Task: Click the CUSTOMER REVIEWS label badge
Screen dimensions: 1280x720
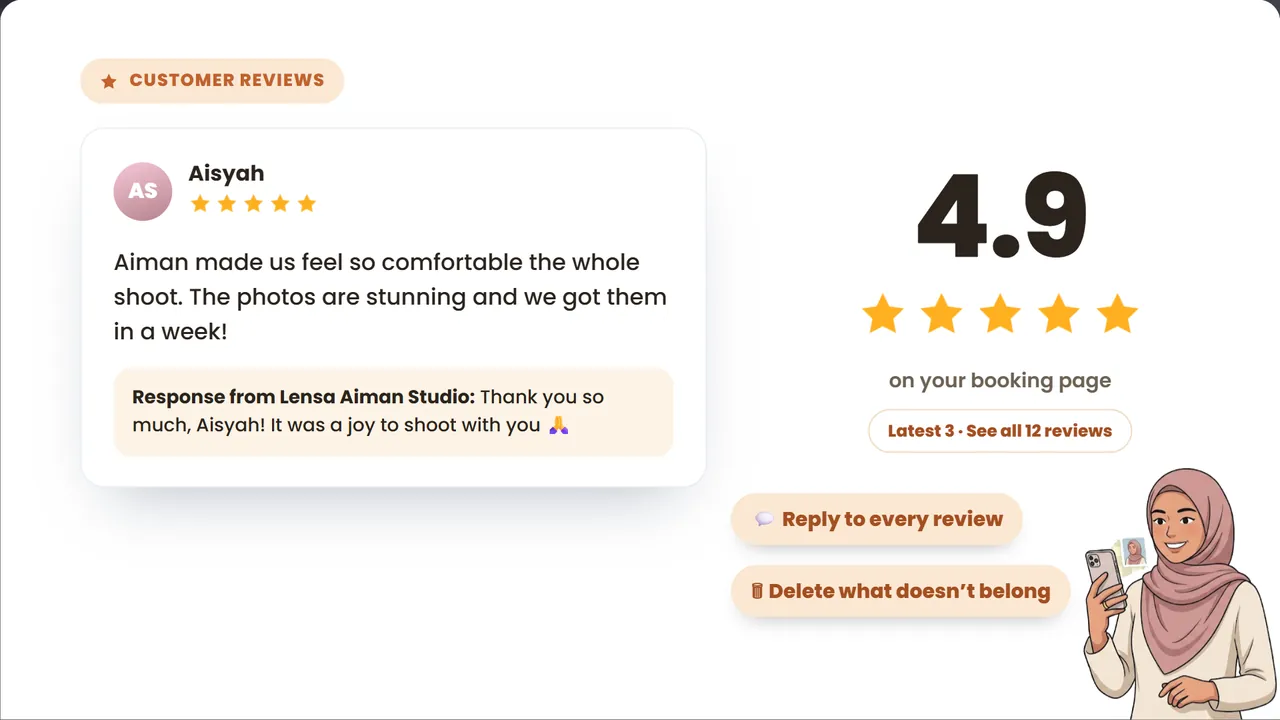Action: (212, 81)
